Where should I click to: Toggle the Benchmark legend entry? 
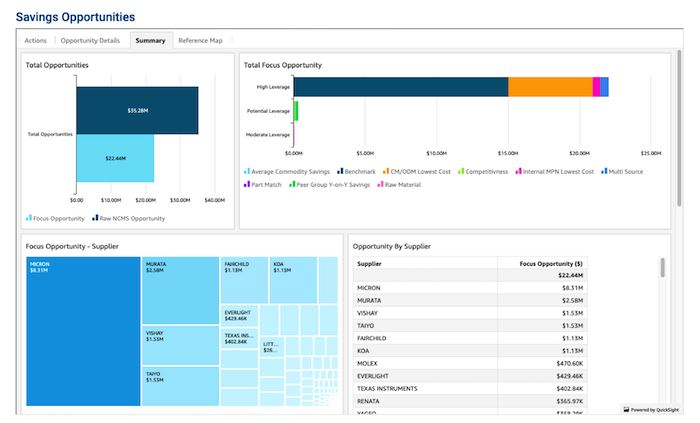point(340,171)
